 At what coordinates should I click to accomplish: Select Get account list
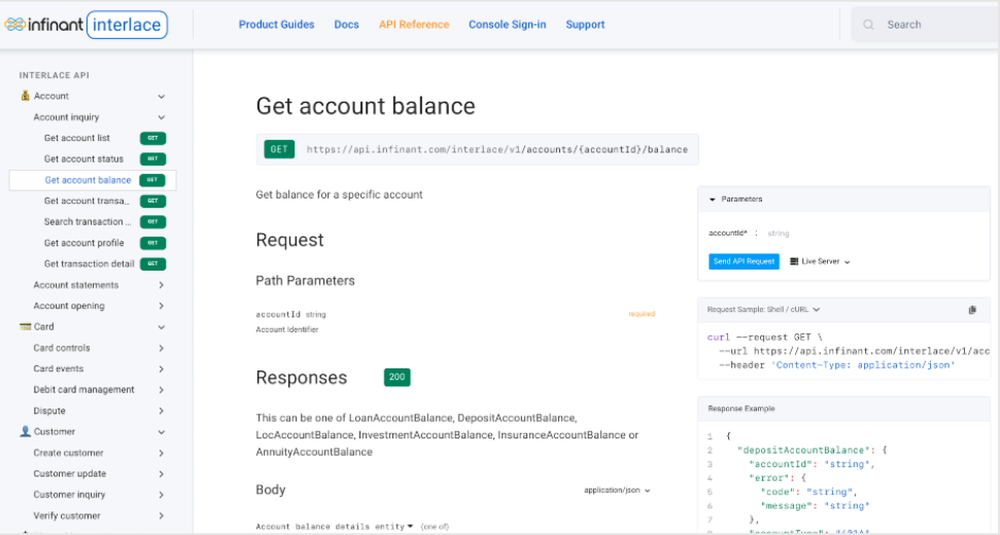pos(77,138)
